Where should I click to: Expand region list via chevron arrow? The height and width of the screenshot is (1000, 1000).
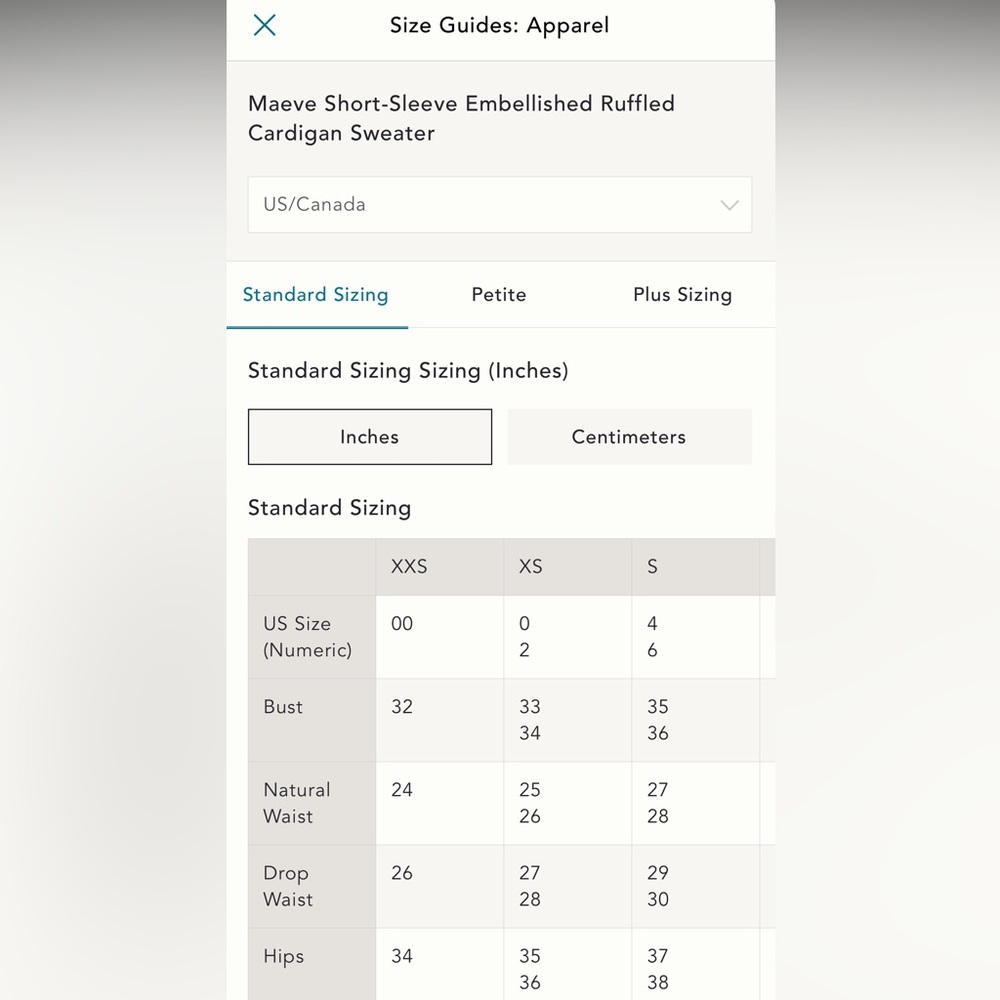729,205
